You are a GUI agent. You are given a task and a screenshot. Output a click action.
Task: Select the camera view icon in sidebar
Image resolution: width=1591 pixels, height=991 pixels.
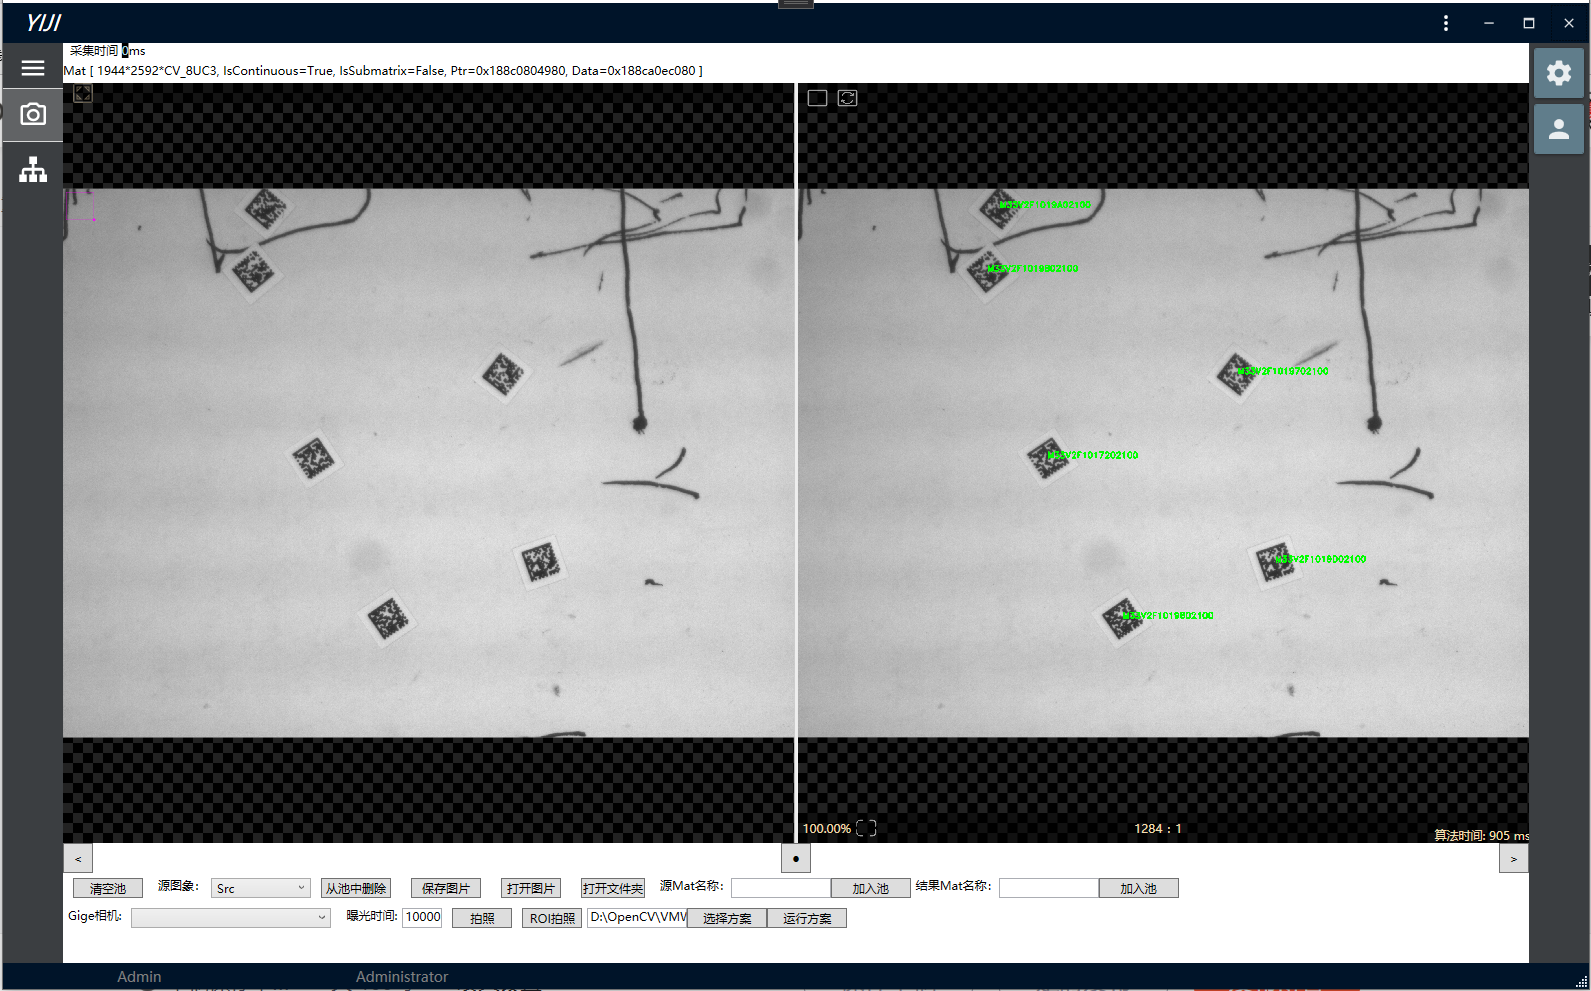click(x=33, y=115)
